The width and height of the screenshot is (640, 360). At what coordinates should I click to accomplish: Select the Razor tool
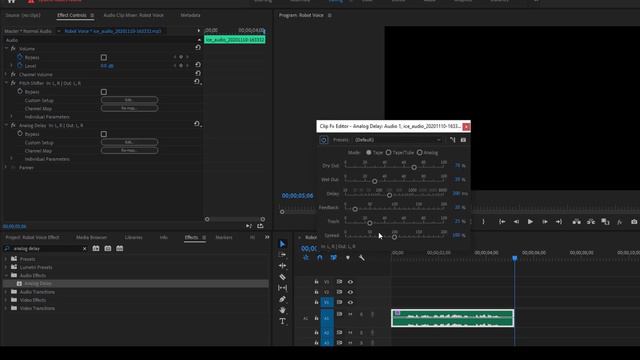click(282, 277)
